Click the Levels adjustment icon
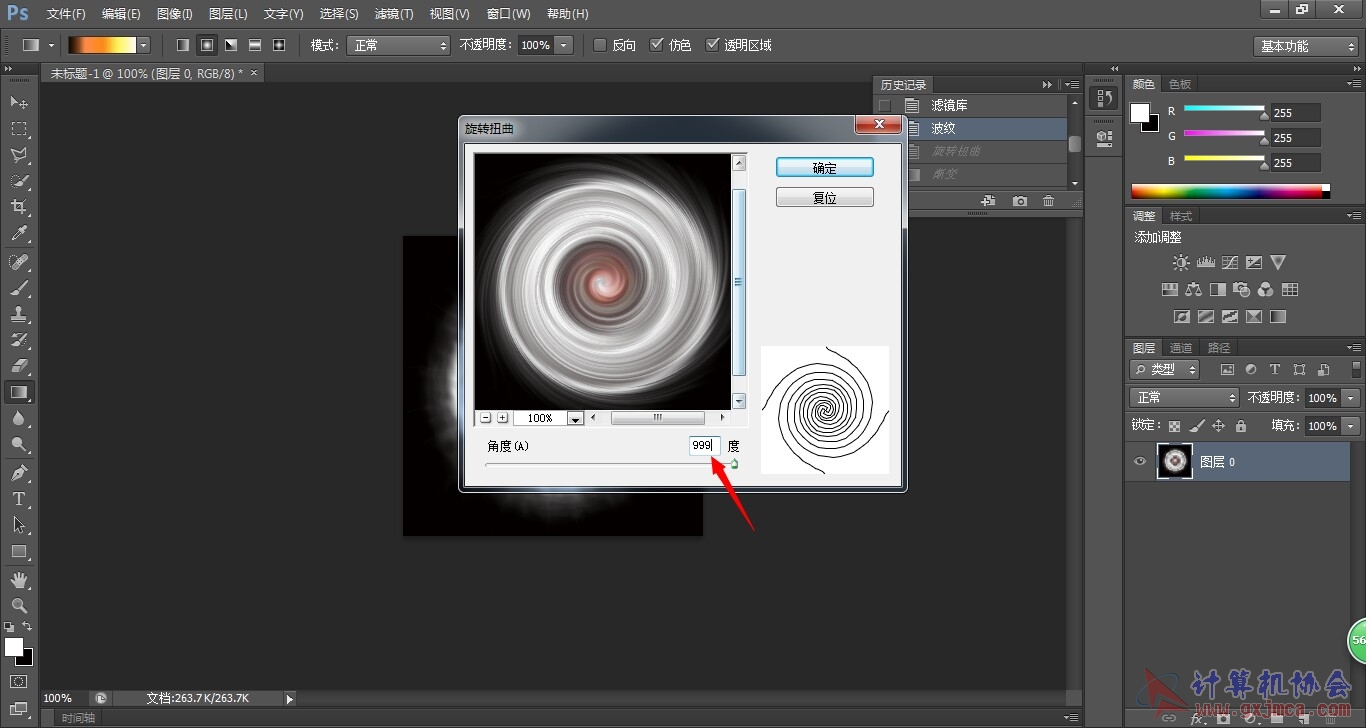The width and height of the screenshot is (1366, 728). (x=1205, y=262)
